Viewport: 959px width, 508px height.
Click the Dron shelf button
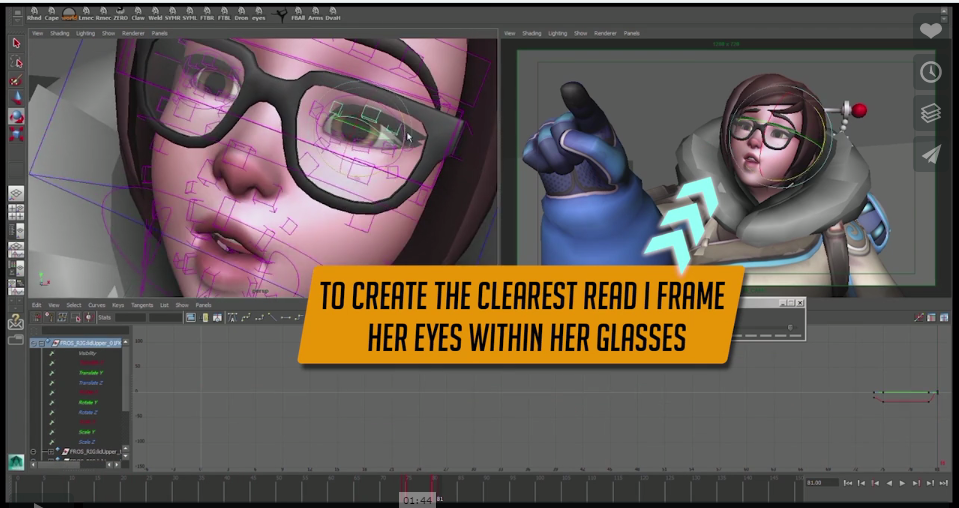(x=242, y=14)
